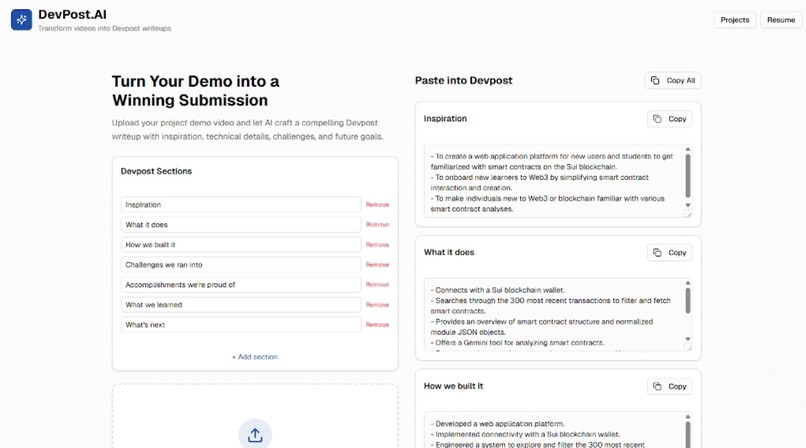
Task: Click 'Turn Your Demo into a Winning Submission' heading
Action: [196, 90]
